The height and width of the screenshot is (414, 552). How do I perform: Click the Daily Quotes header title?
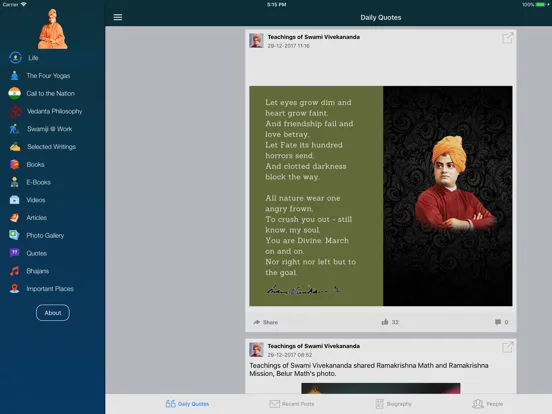pyautogui.click(x=381, y=17)
